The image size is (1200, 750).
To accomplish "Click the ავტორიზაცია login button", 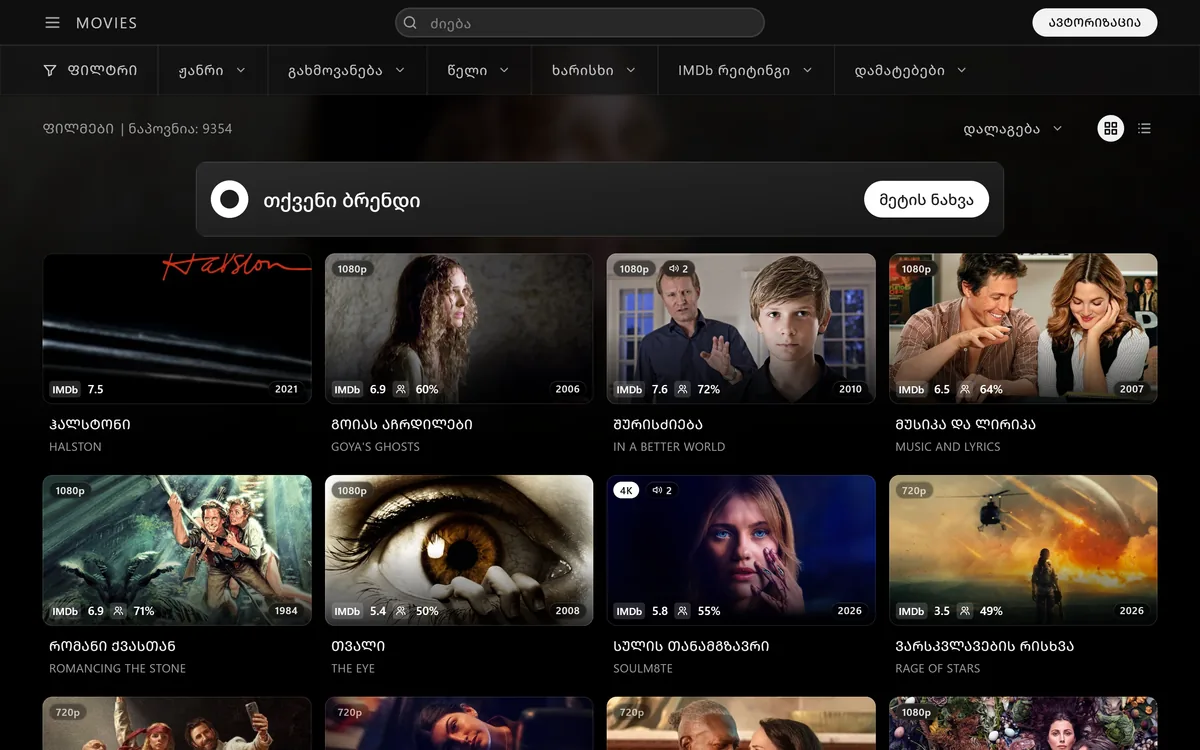I will (x=1094, y=23).
